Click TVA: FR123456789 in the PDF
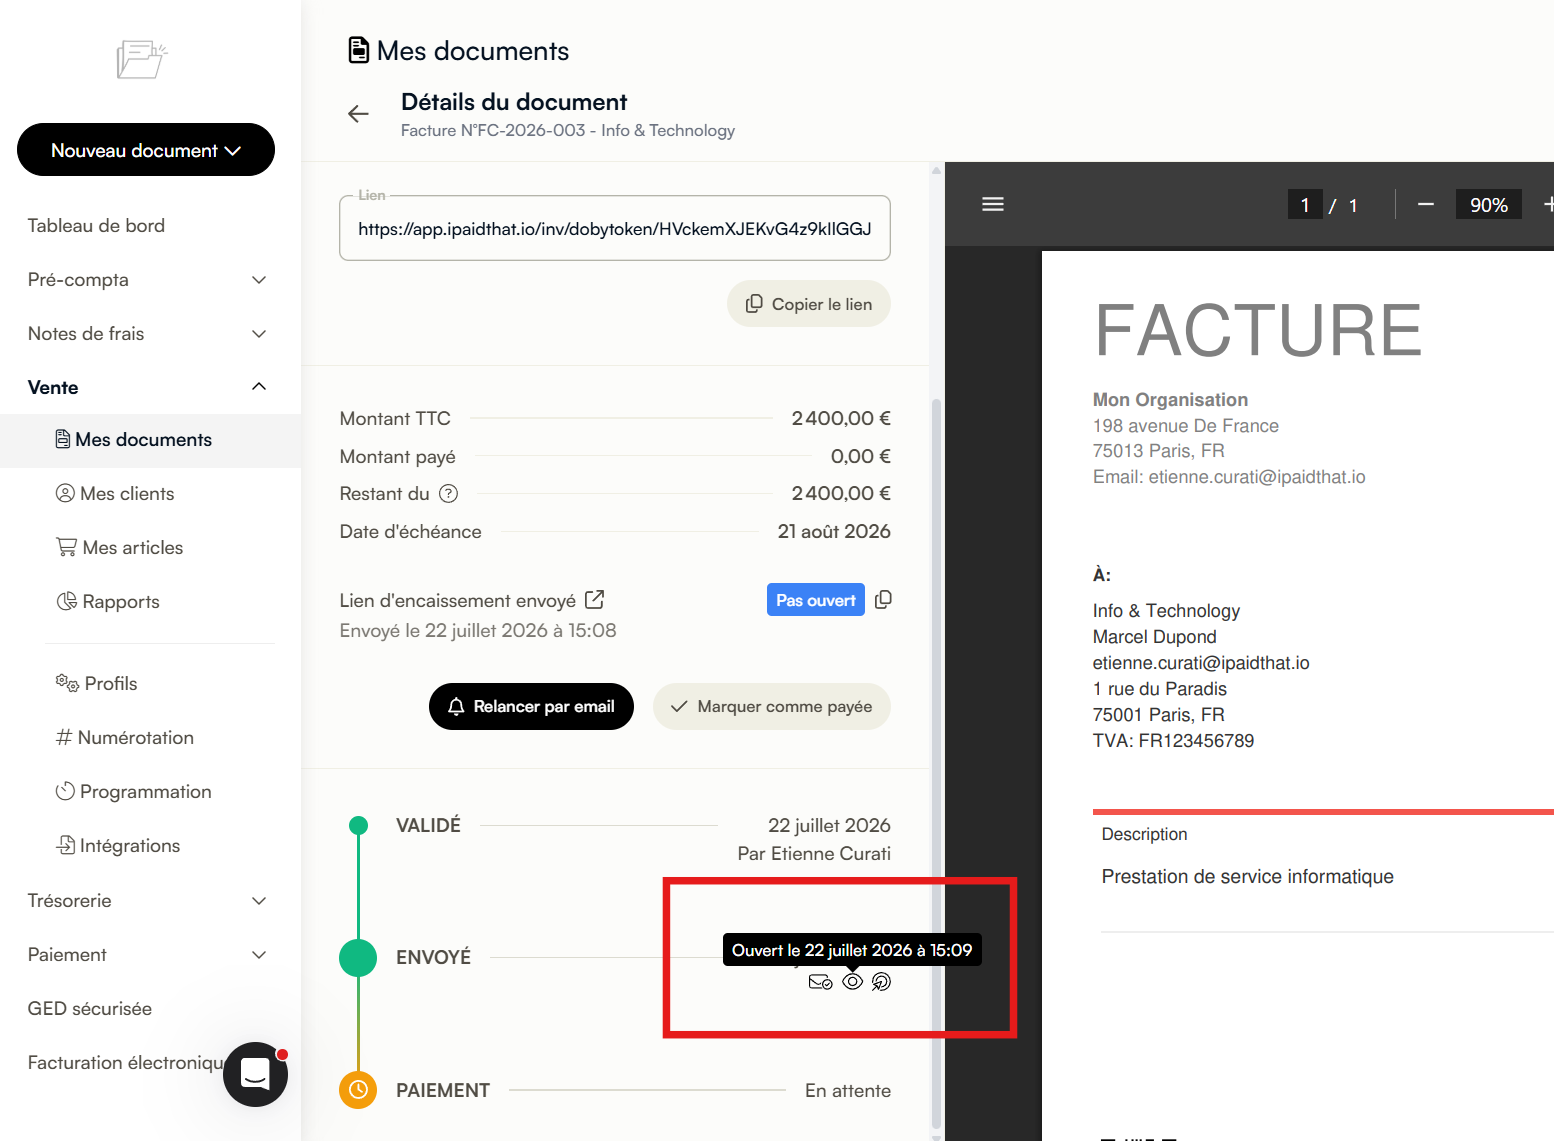The image size is (1554, 1141). click(x=1173, y=741)
